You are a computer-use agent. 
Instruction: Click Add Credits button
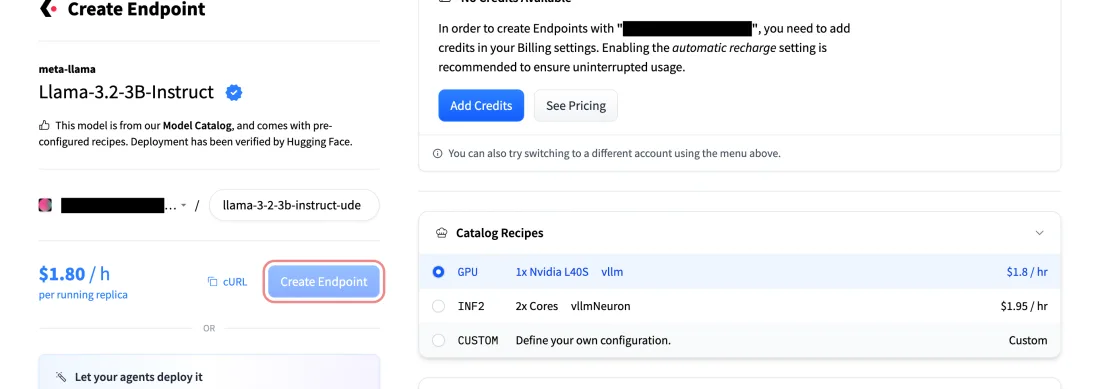click(481, 105)
